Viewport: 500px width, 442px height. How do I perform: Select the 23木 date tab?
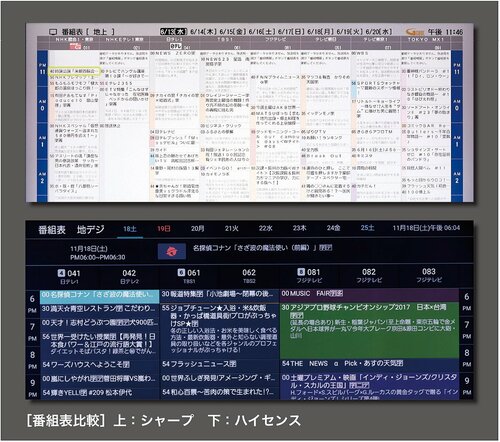pyautogui.click(x=299, y=228)
